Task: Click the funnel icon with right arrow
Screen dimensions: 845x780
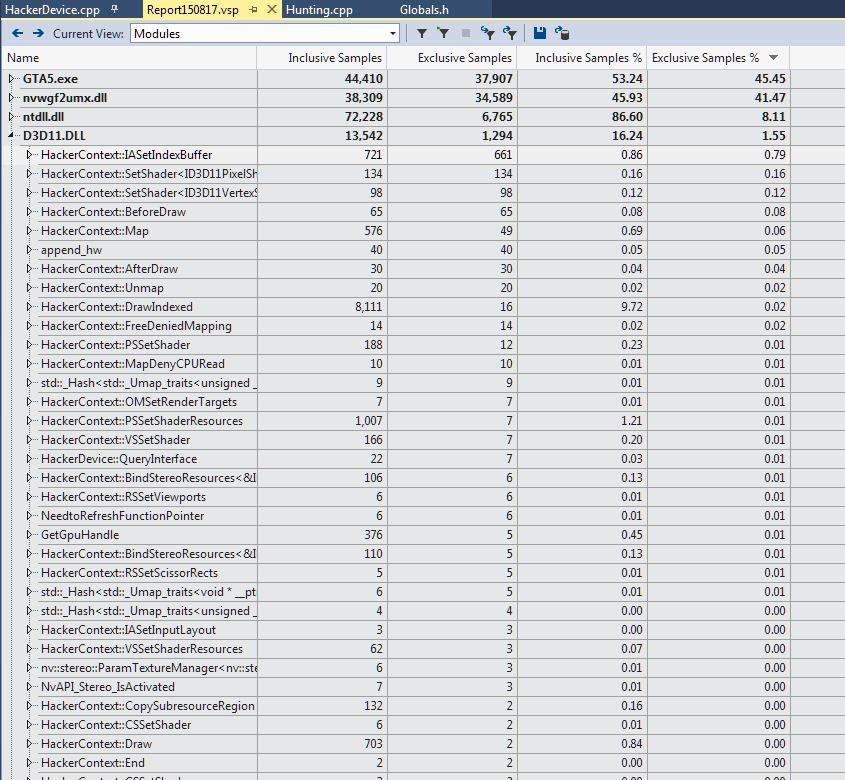Action: pyautogui.click(x=510, y=33)
